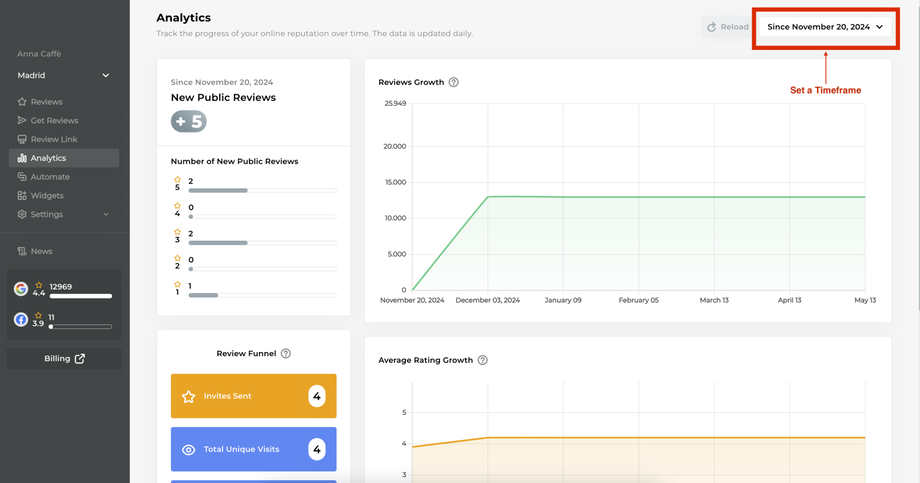The image size is (920, 483).
Task: Open the Billing external link
Action: coord(64,358)
